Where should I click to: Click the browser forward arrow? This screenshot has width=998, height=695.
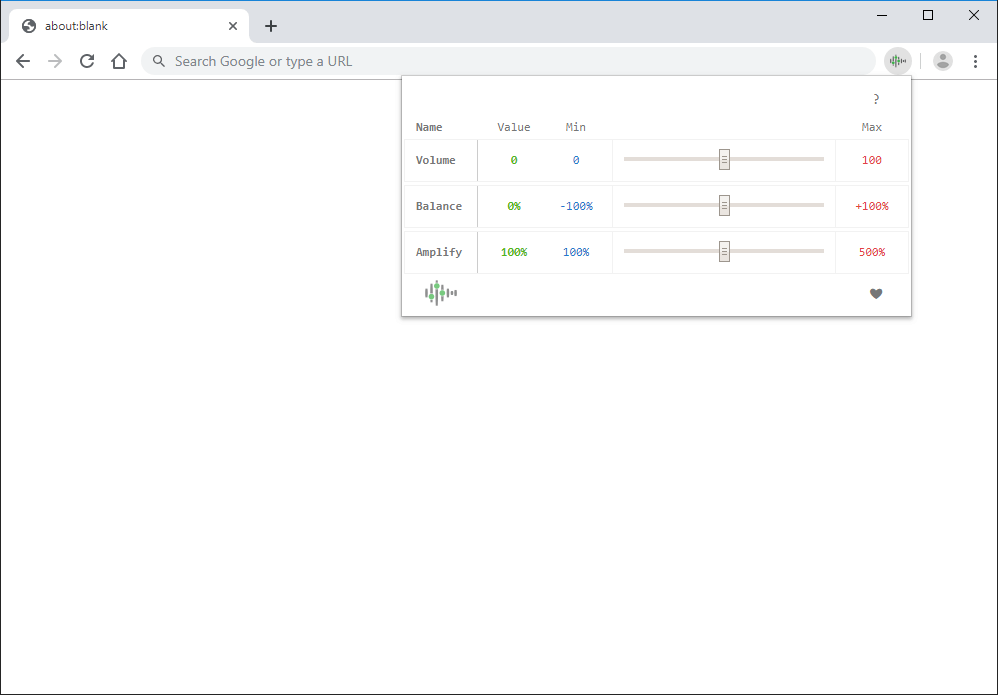[x=55, y=61]
